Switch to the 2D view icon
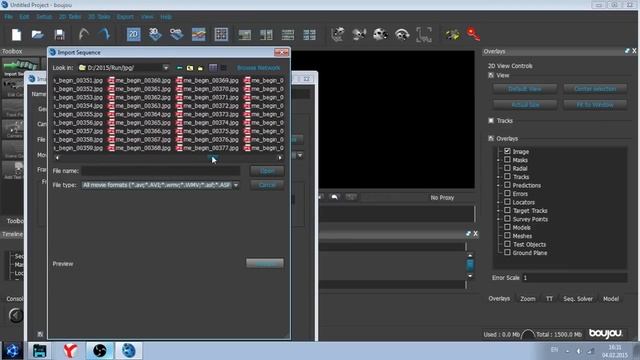 tap(133, 35)
